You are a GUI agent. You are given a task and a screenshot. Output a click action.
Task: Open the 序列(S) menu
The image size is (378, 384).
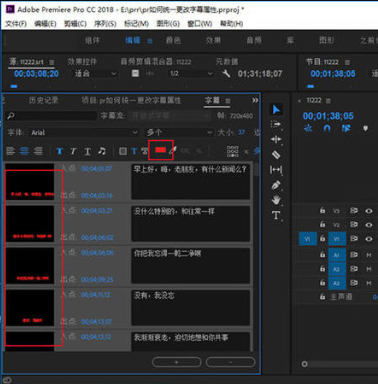(x=105, y=24)
